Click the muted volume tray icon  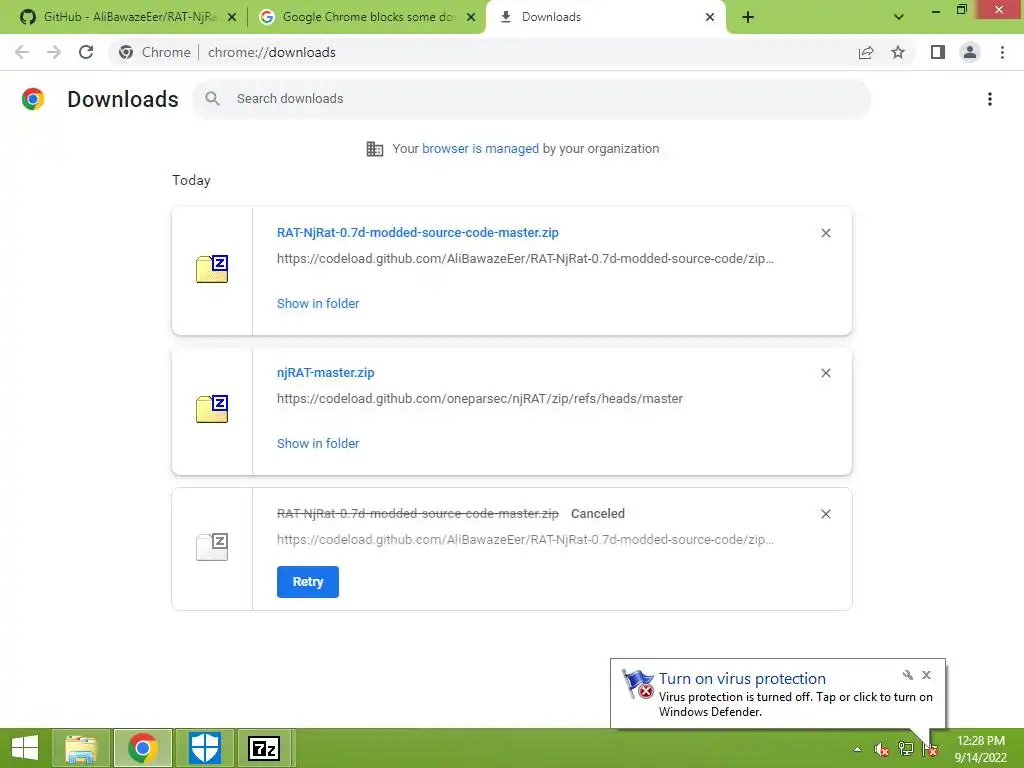[x=881, y=749]
